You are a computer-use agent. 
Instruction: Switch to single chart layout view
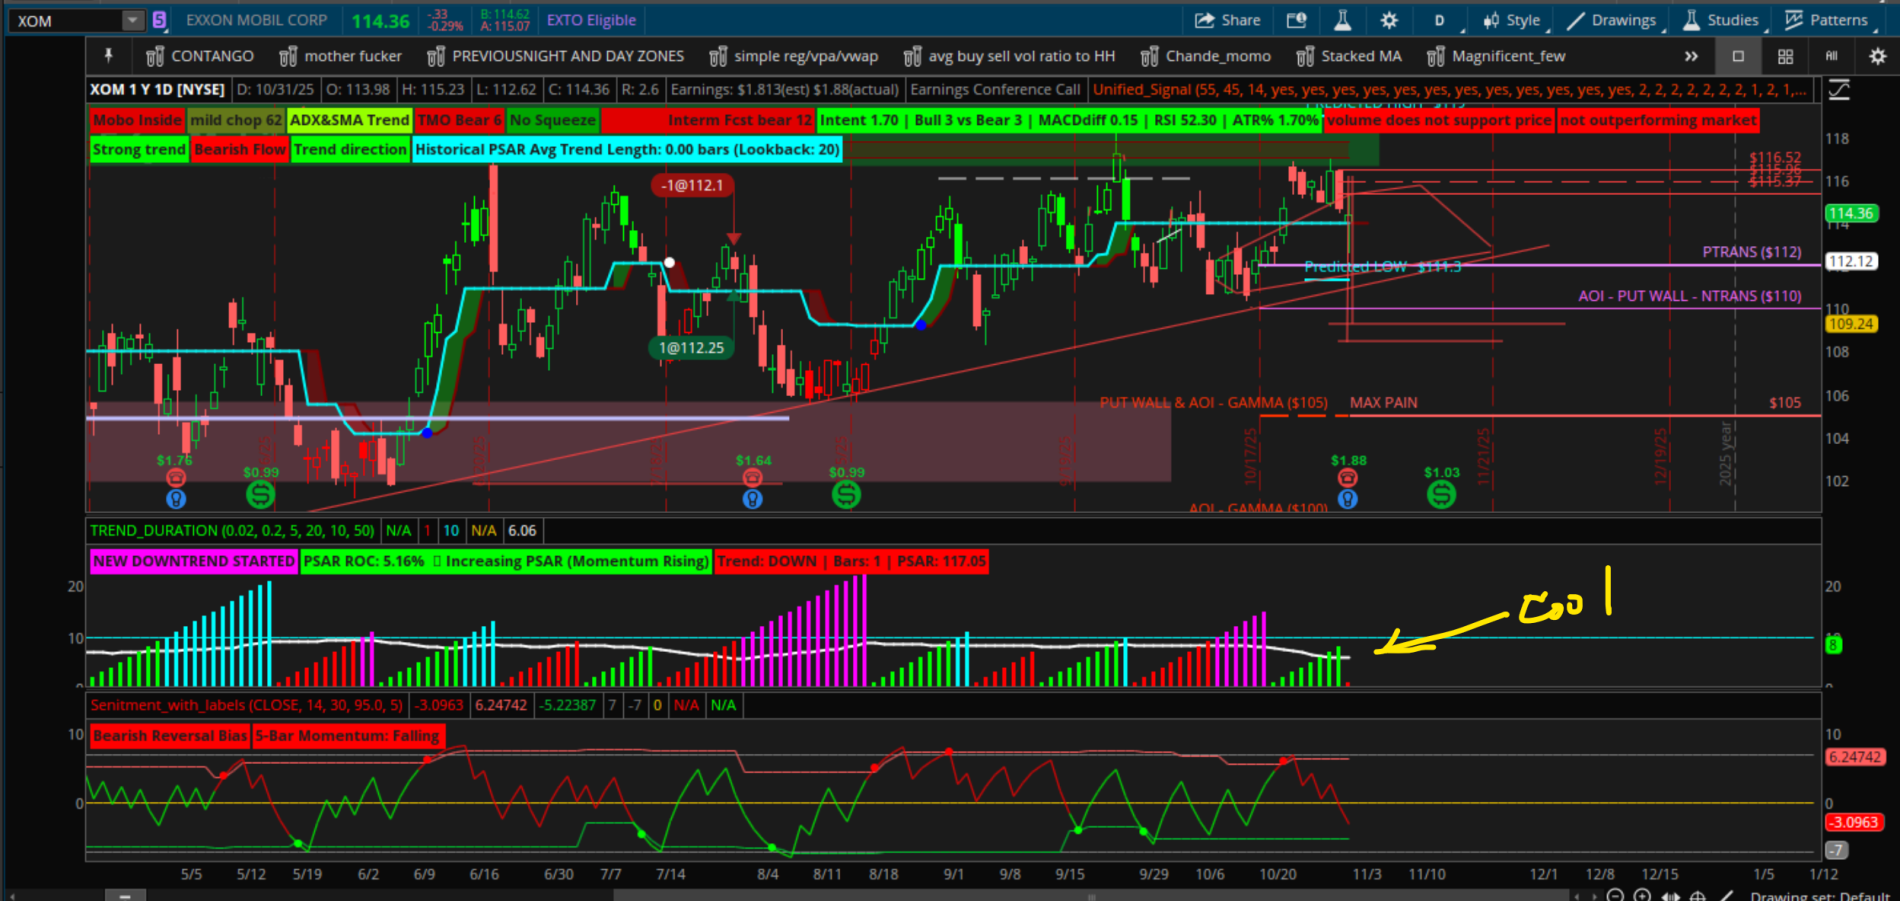coord(1738,56)
